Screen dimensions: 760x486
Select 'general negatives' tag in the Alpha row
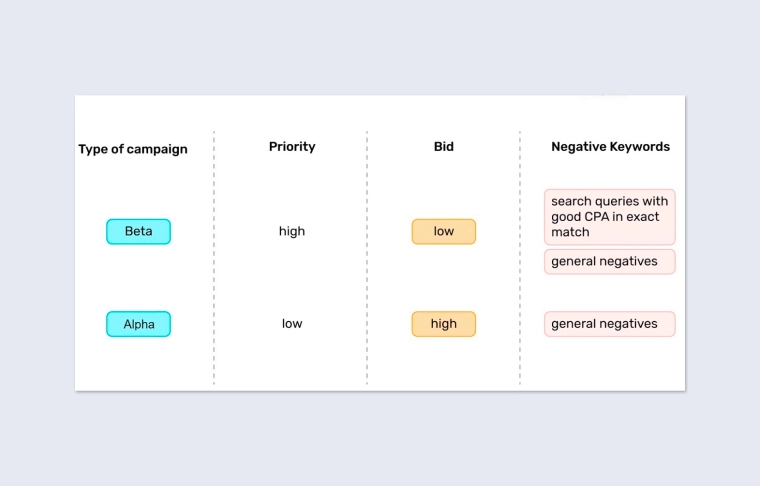point(610,324)
